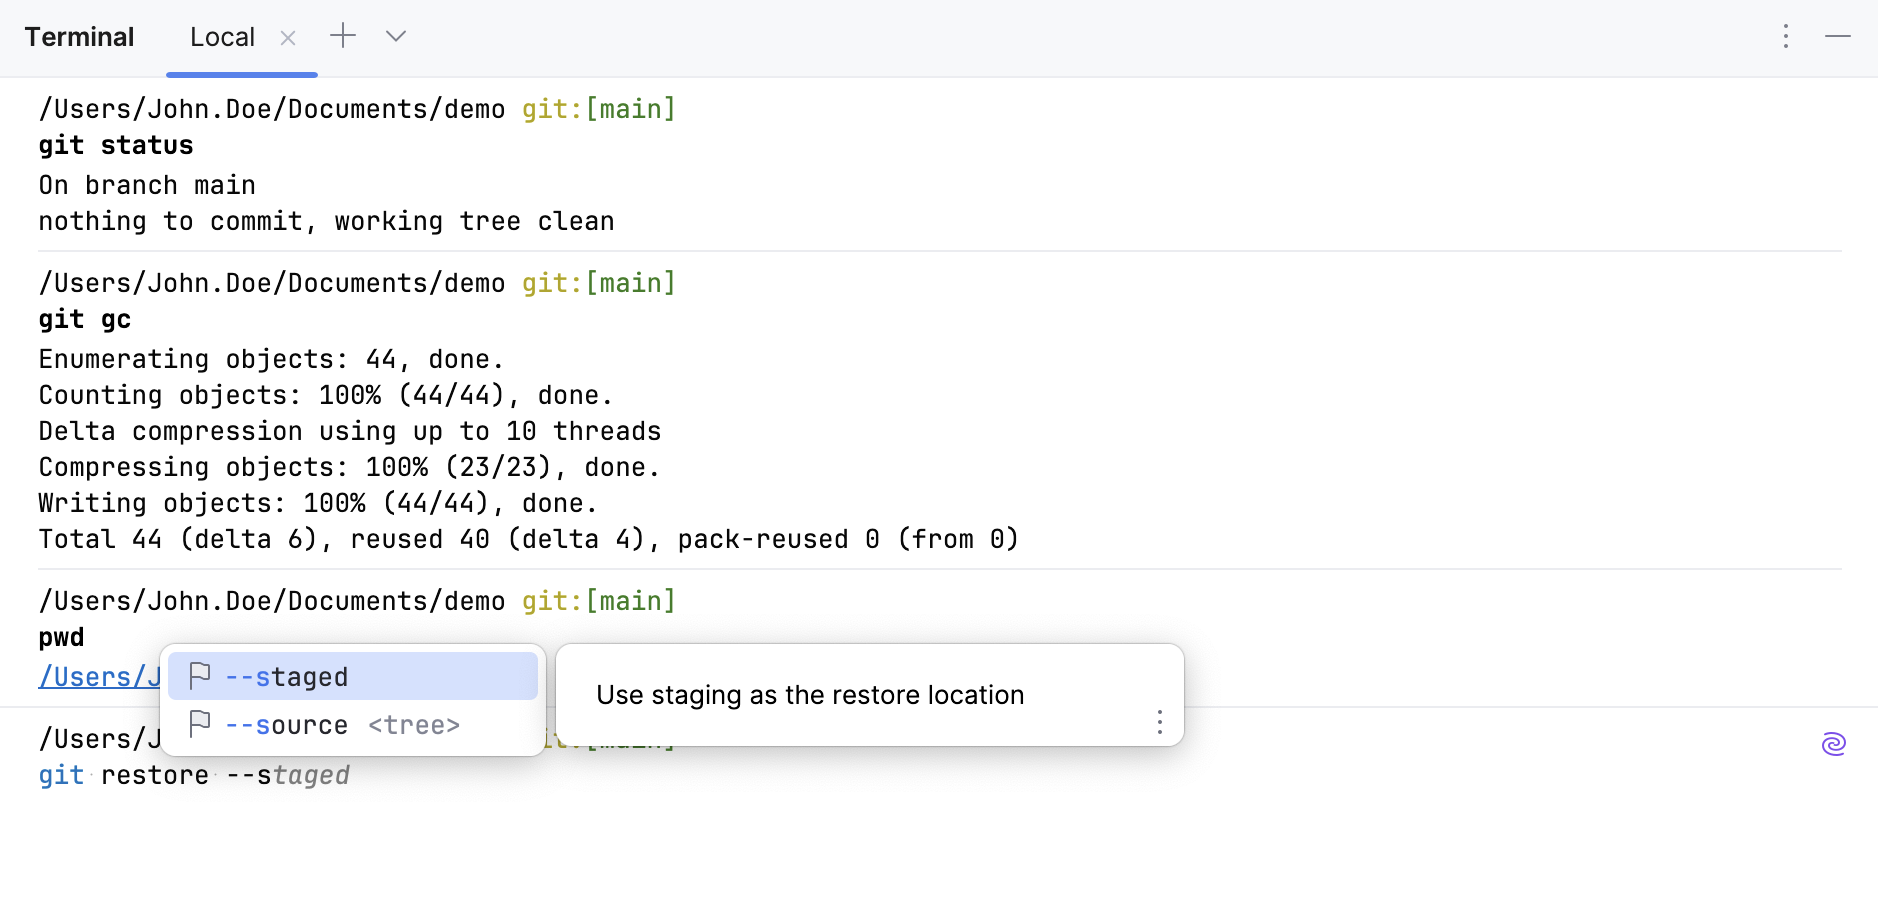Click the Terminal panel title
The width and height of the screenshot is (1878, 904).
[79, 38]
